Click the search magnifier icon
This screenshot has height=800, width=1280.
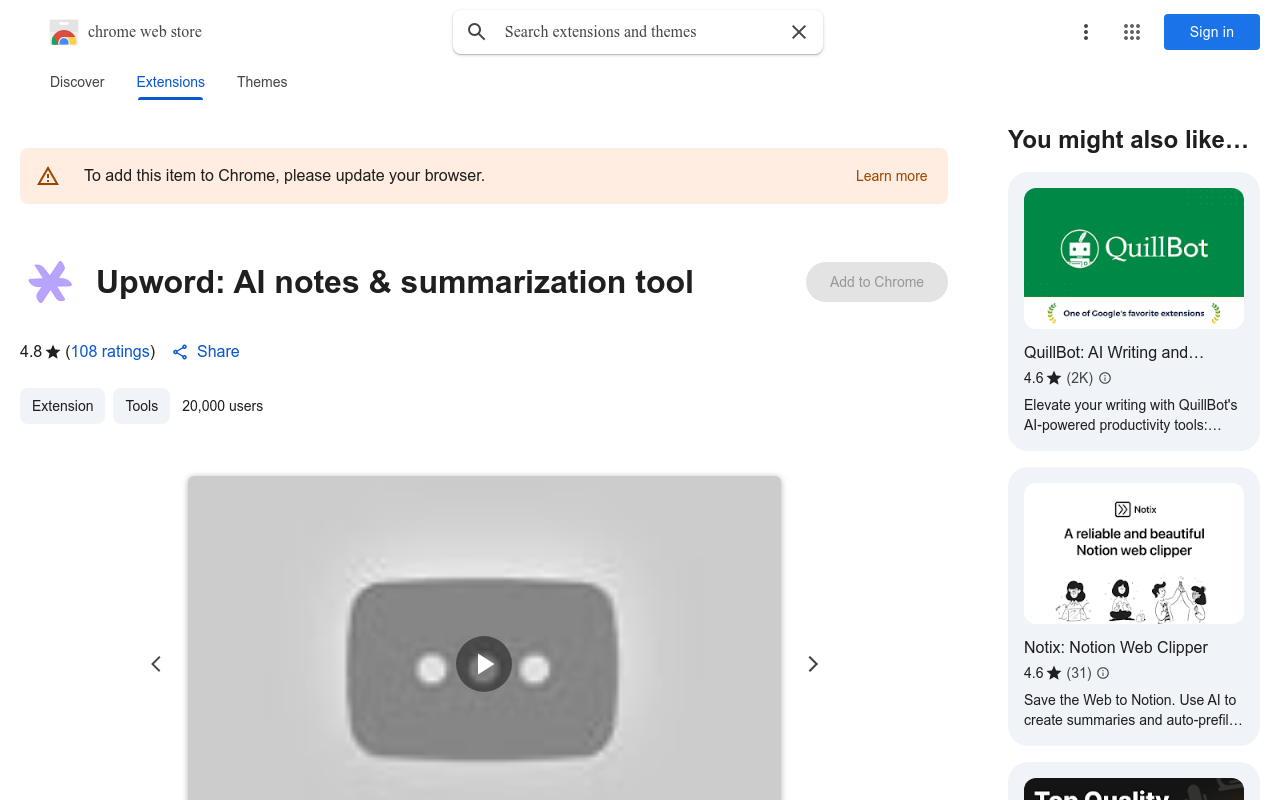point(477,32)
